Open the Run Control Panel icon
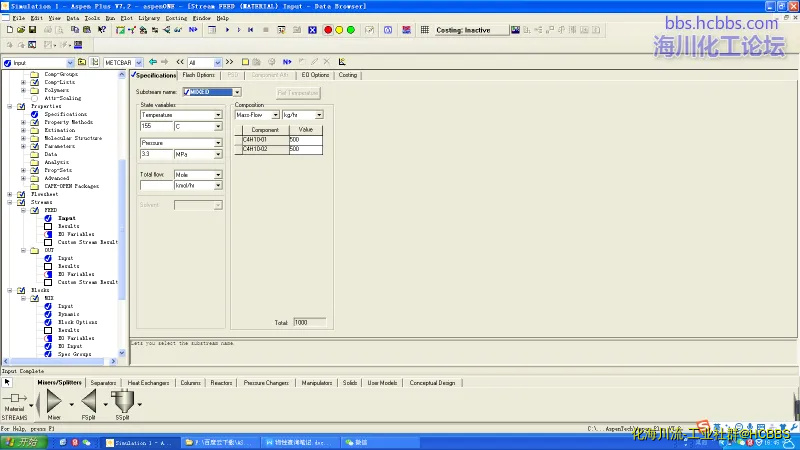Image resolution: width=800 pixels, height=450 pixels. pyautogui.click(x=282, y=30)
